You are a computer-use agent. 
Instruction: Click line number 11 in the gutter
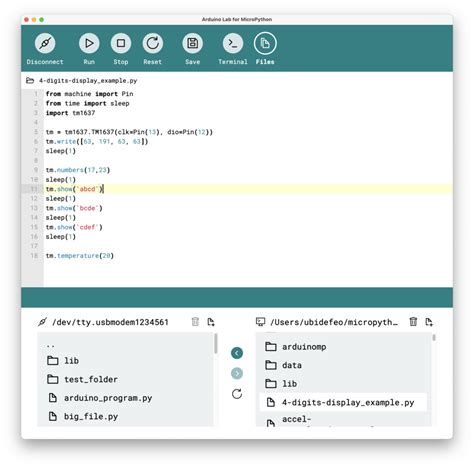[x=34, y=189]
